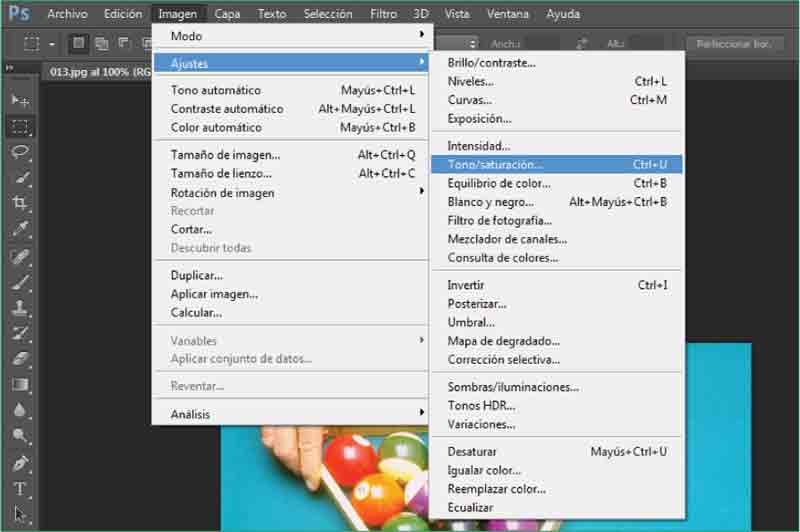Select the Horizontal Type tool
This screenshot has height=532, width=800.
click(x=20, y=489)
